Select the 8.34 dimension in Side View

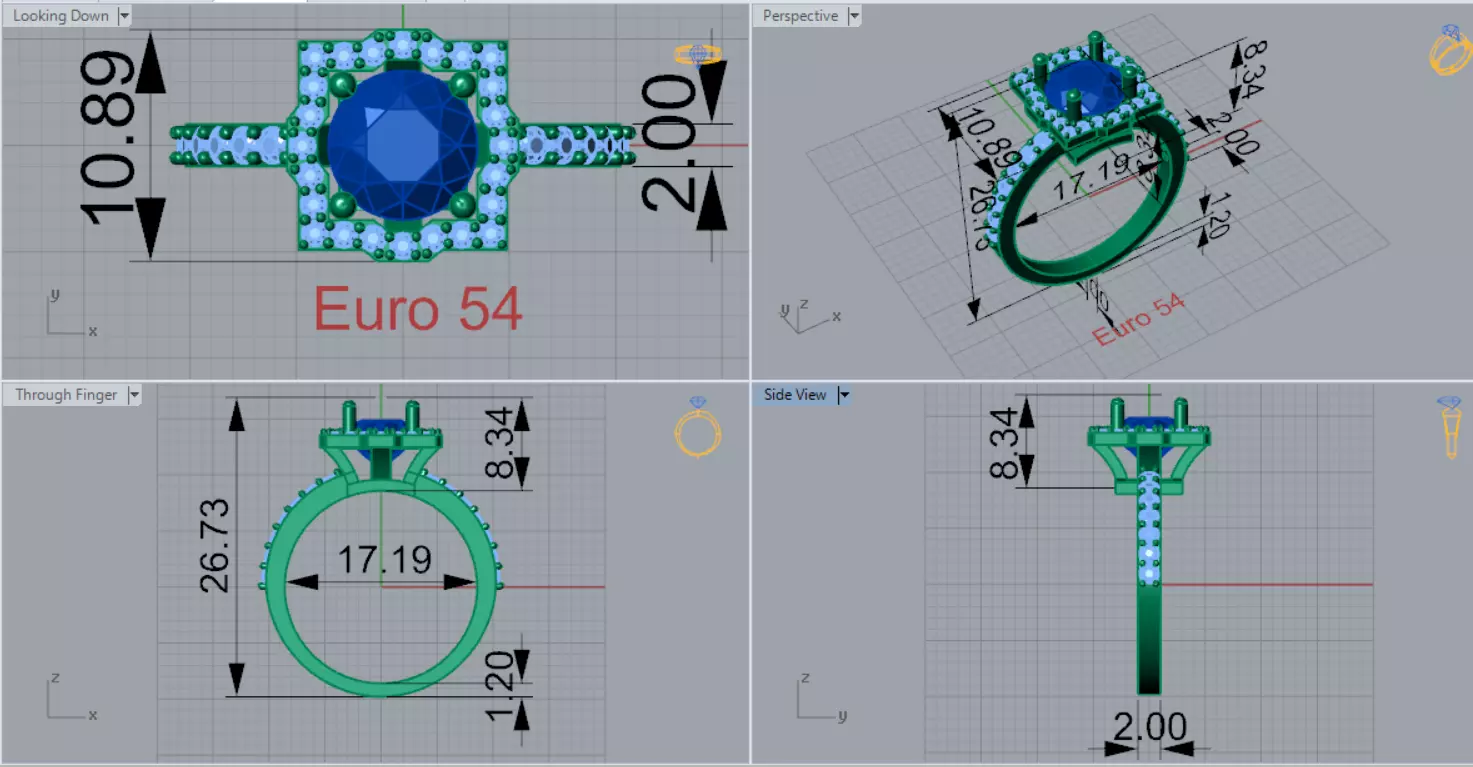1004,442
